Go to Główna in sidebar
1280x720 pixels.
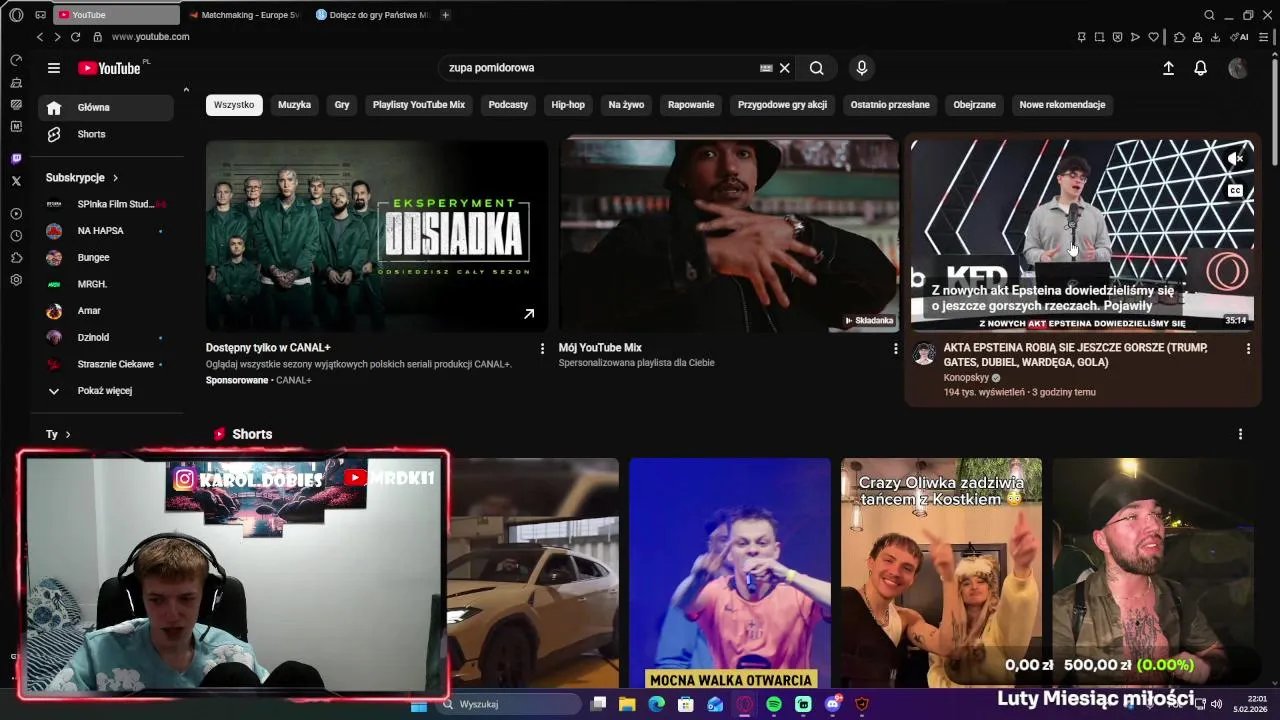pos(106,108)
